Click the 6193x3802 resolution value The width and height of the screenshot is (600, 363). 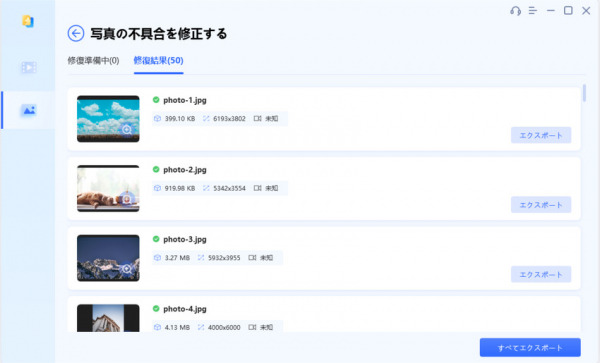click(229, 119)
